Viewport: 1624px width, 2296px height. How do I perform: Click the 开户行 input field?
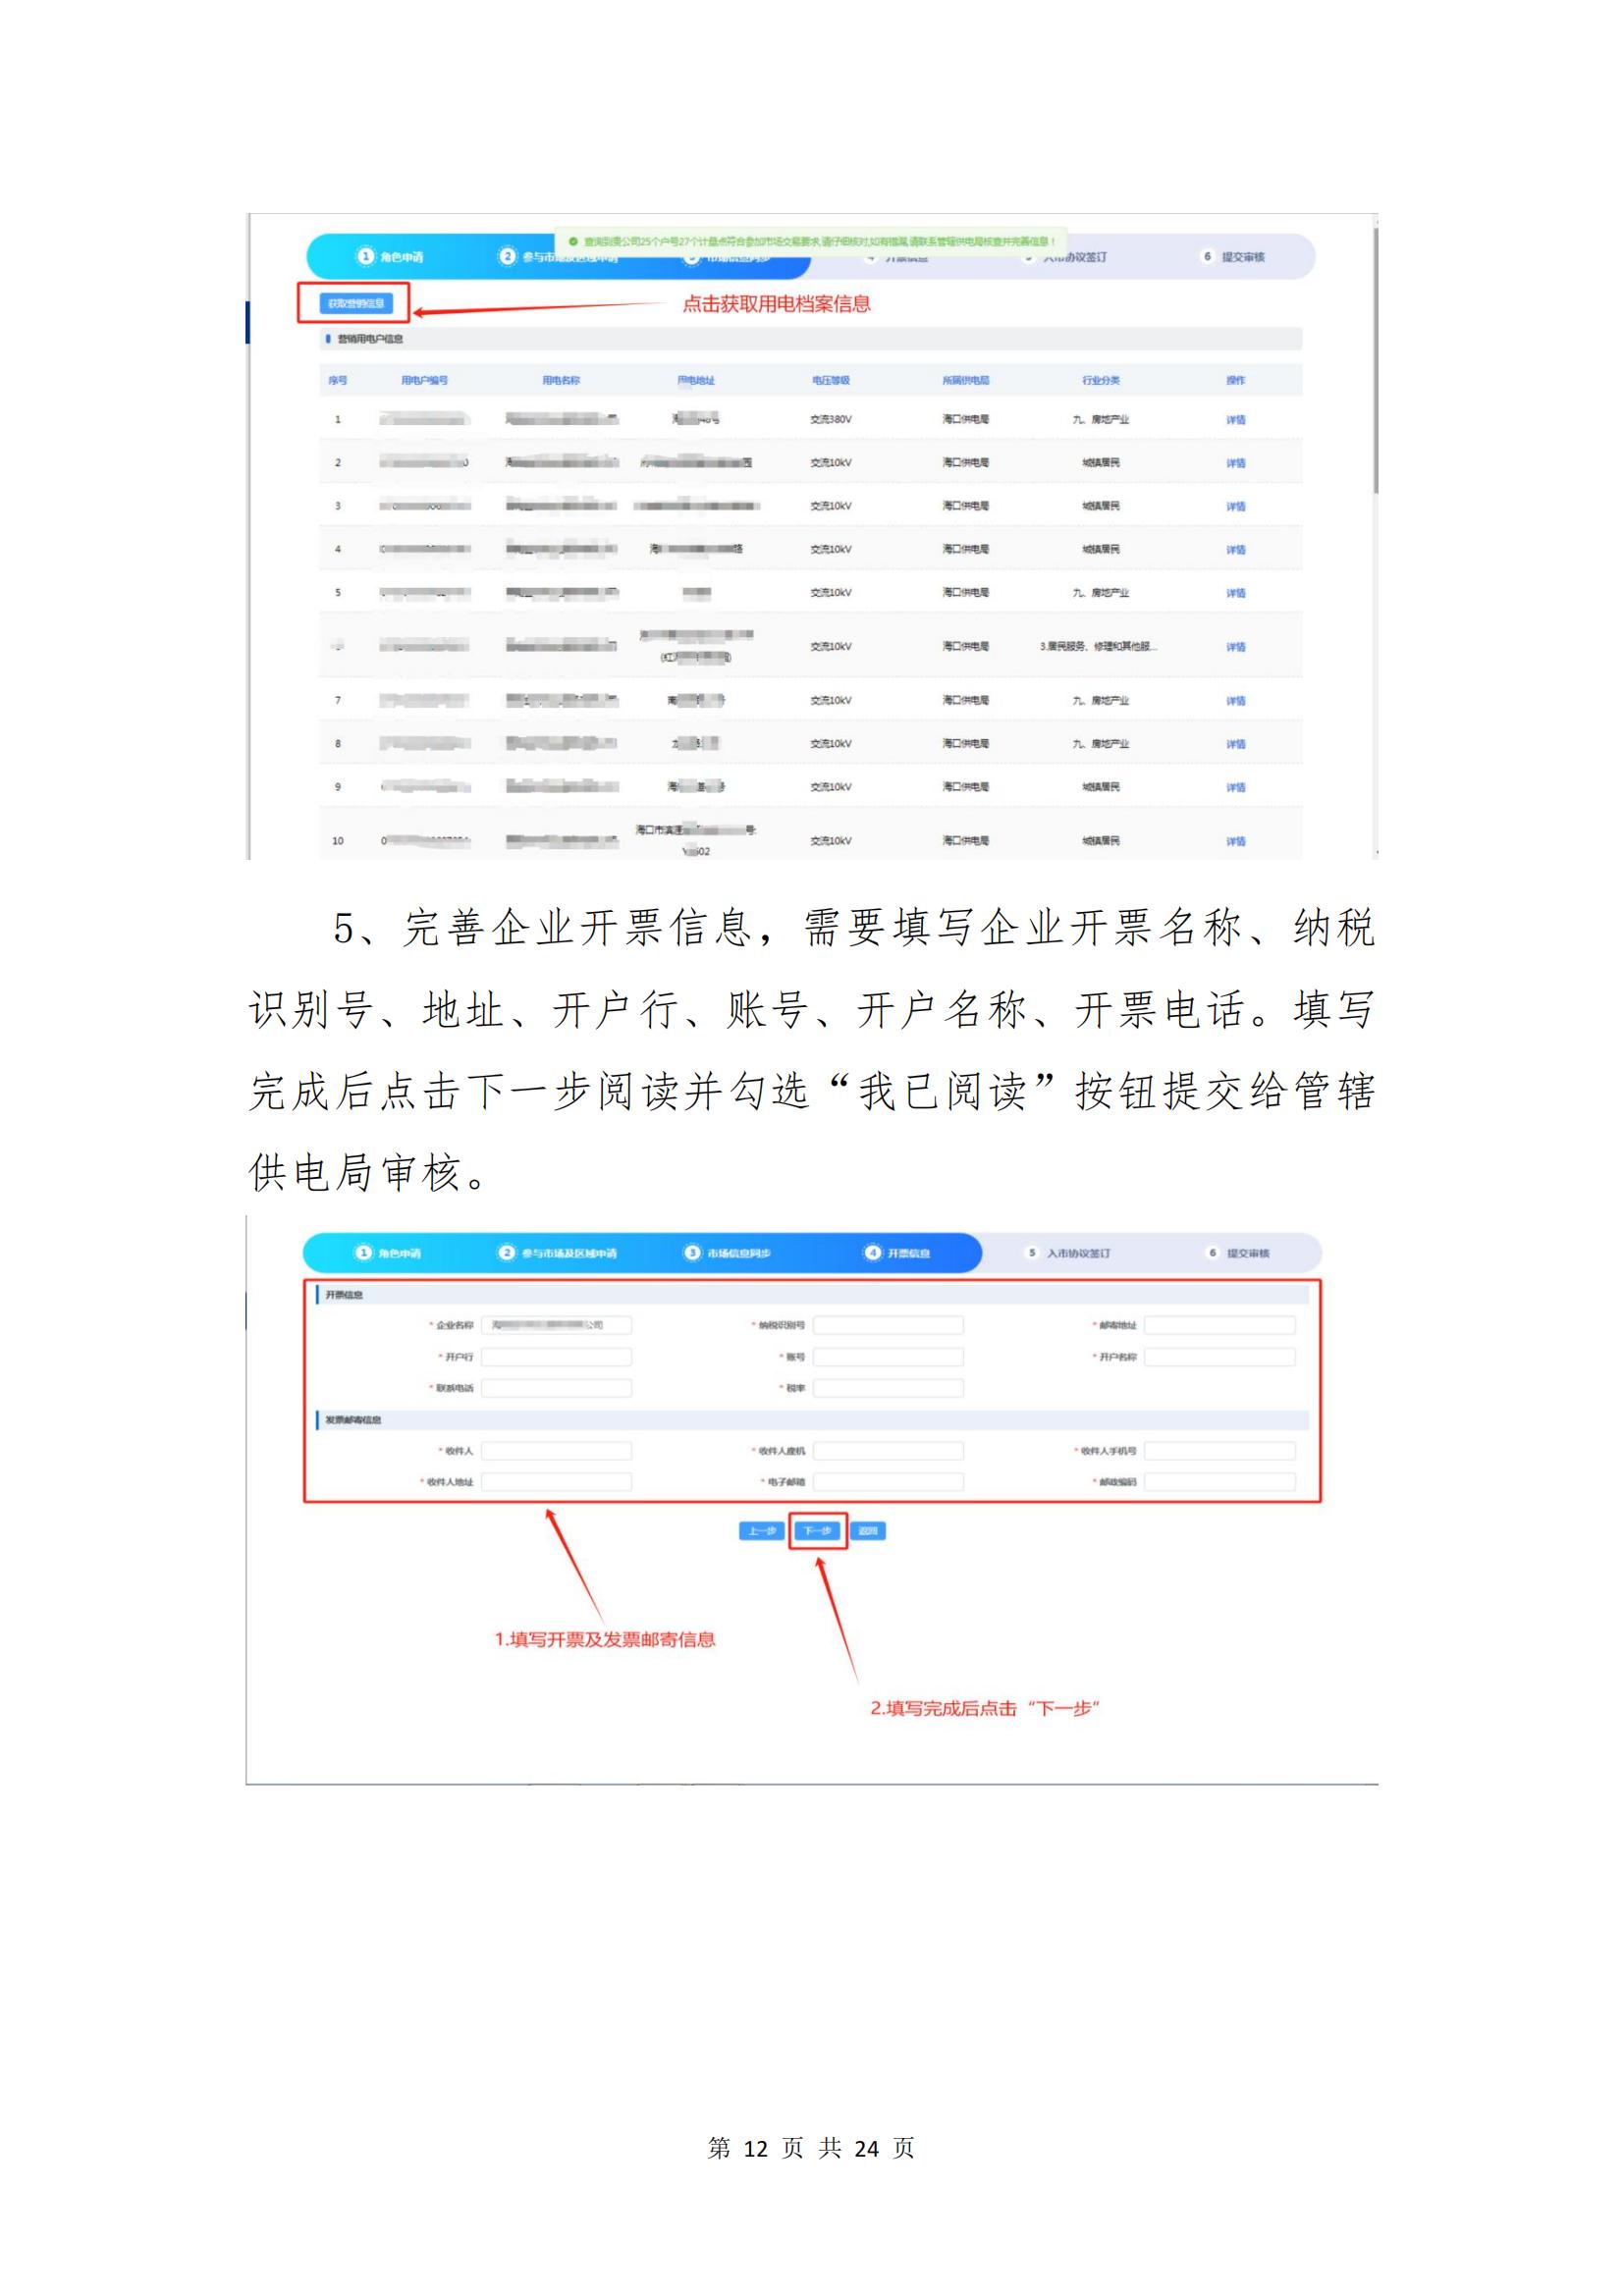point(556,1357)
